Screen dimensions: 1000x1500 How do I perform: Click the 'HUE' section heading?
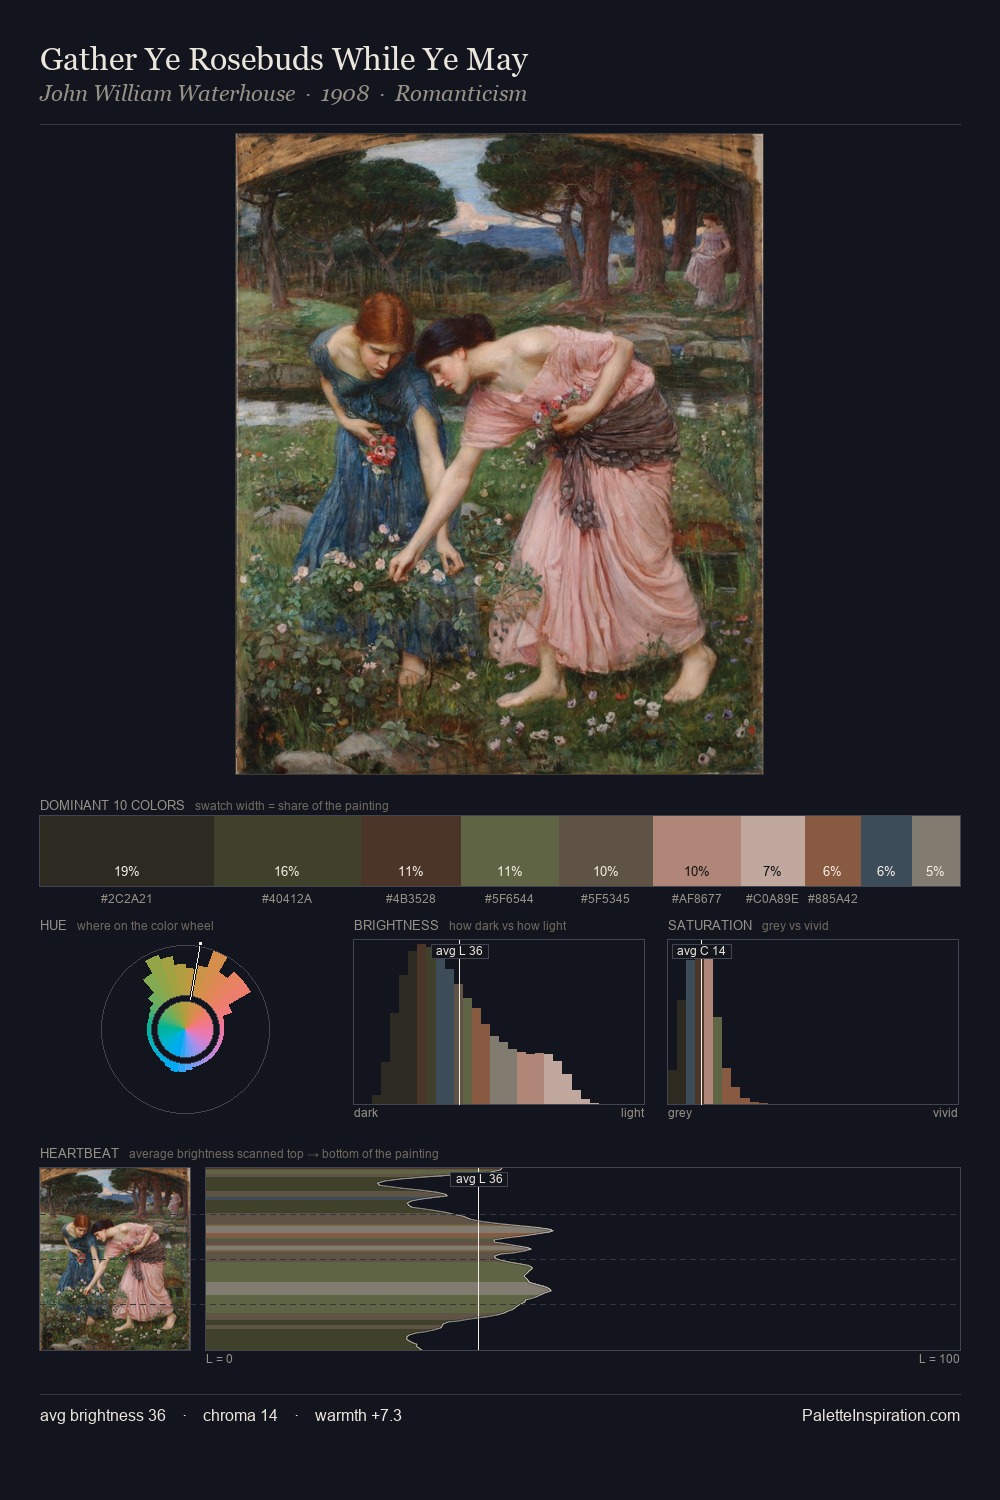pyautogui.click(x=53, y=925)
